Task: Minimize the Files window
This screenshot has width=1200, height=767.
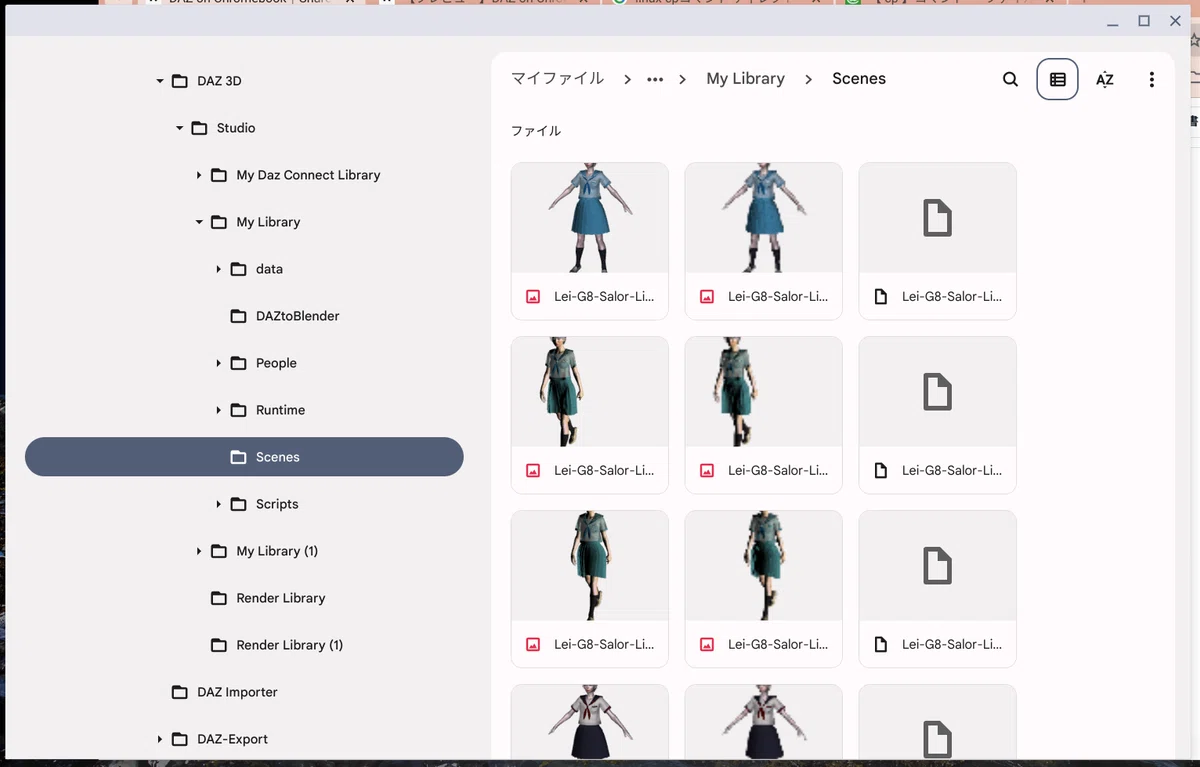Action: point(1113,21)
